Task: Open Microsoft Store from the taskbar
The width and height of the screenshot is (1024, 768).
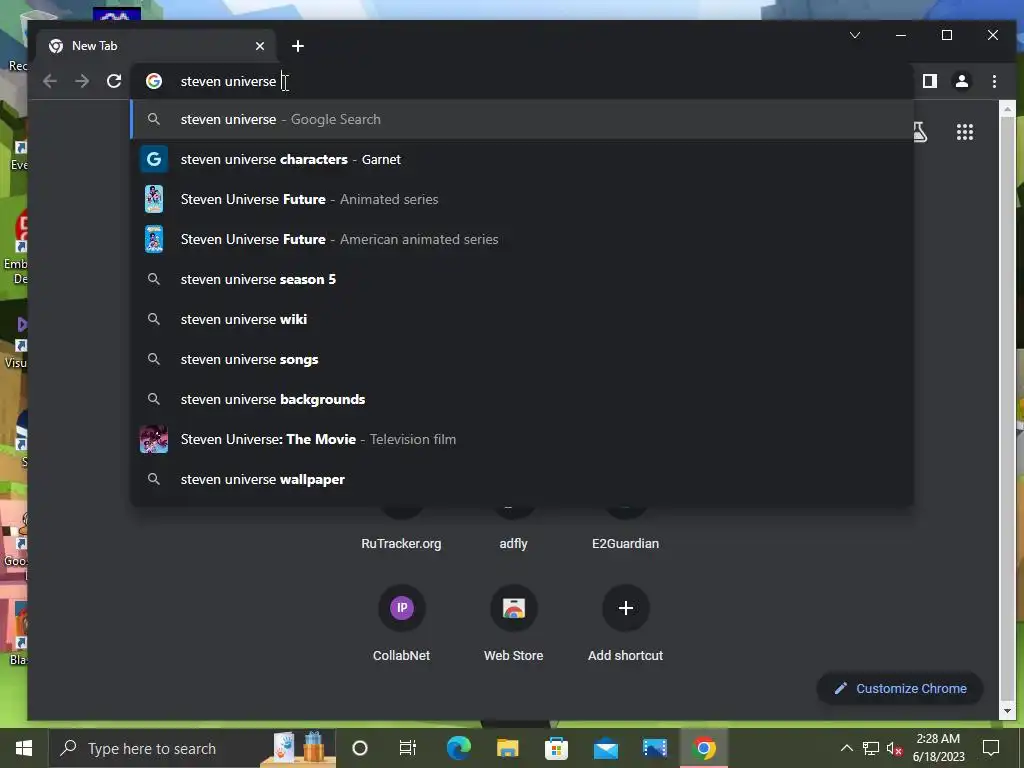Action: [x=556, y=748]
